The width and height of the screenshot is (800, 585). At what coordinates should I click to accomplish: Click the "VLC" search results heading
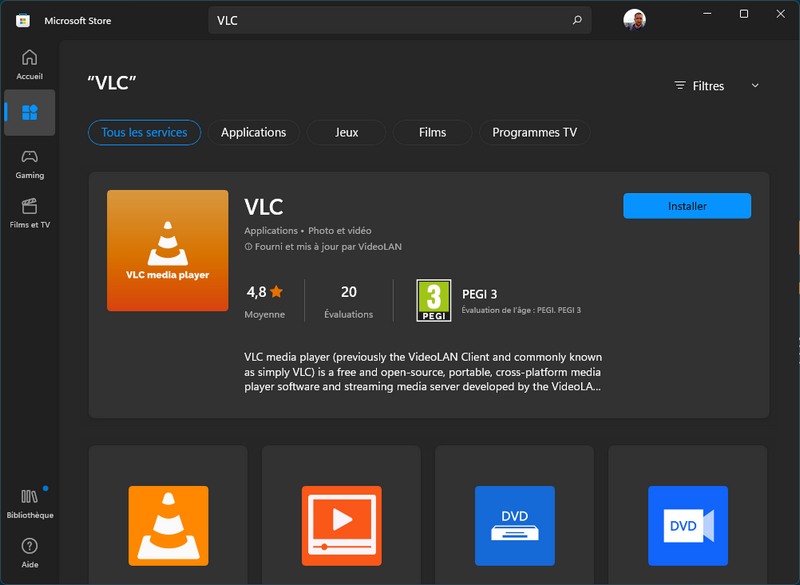coord(112,83)
